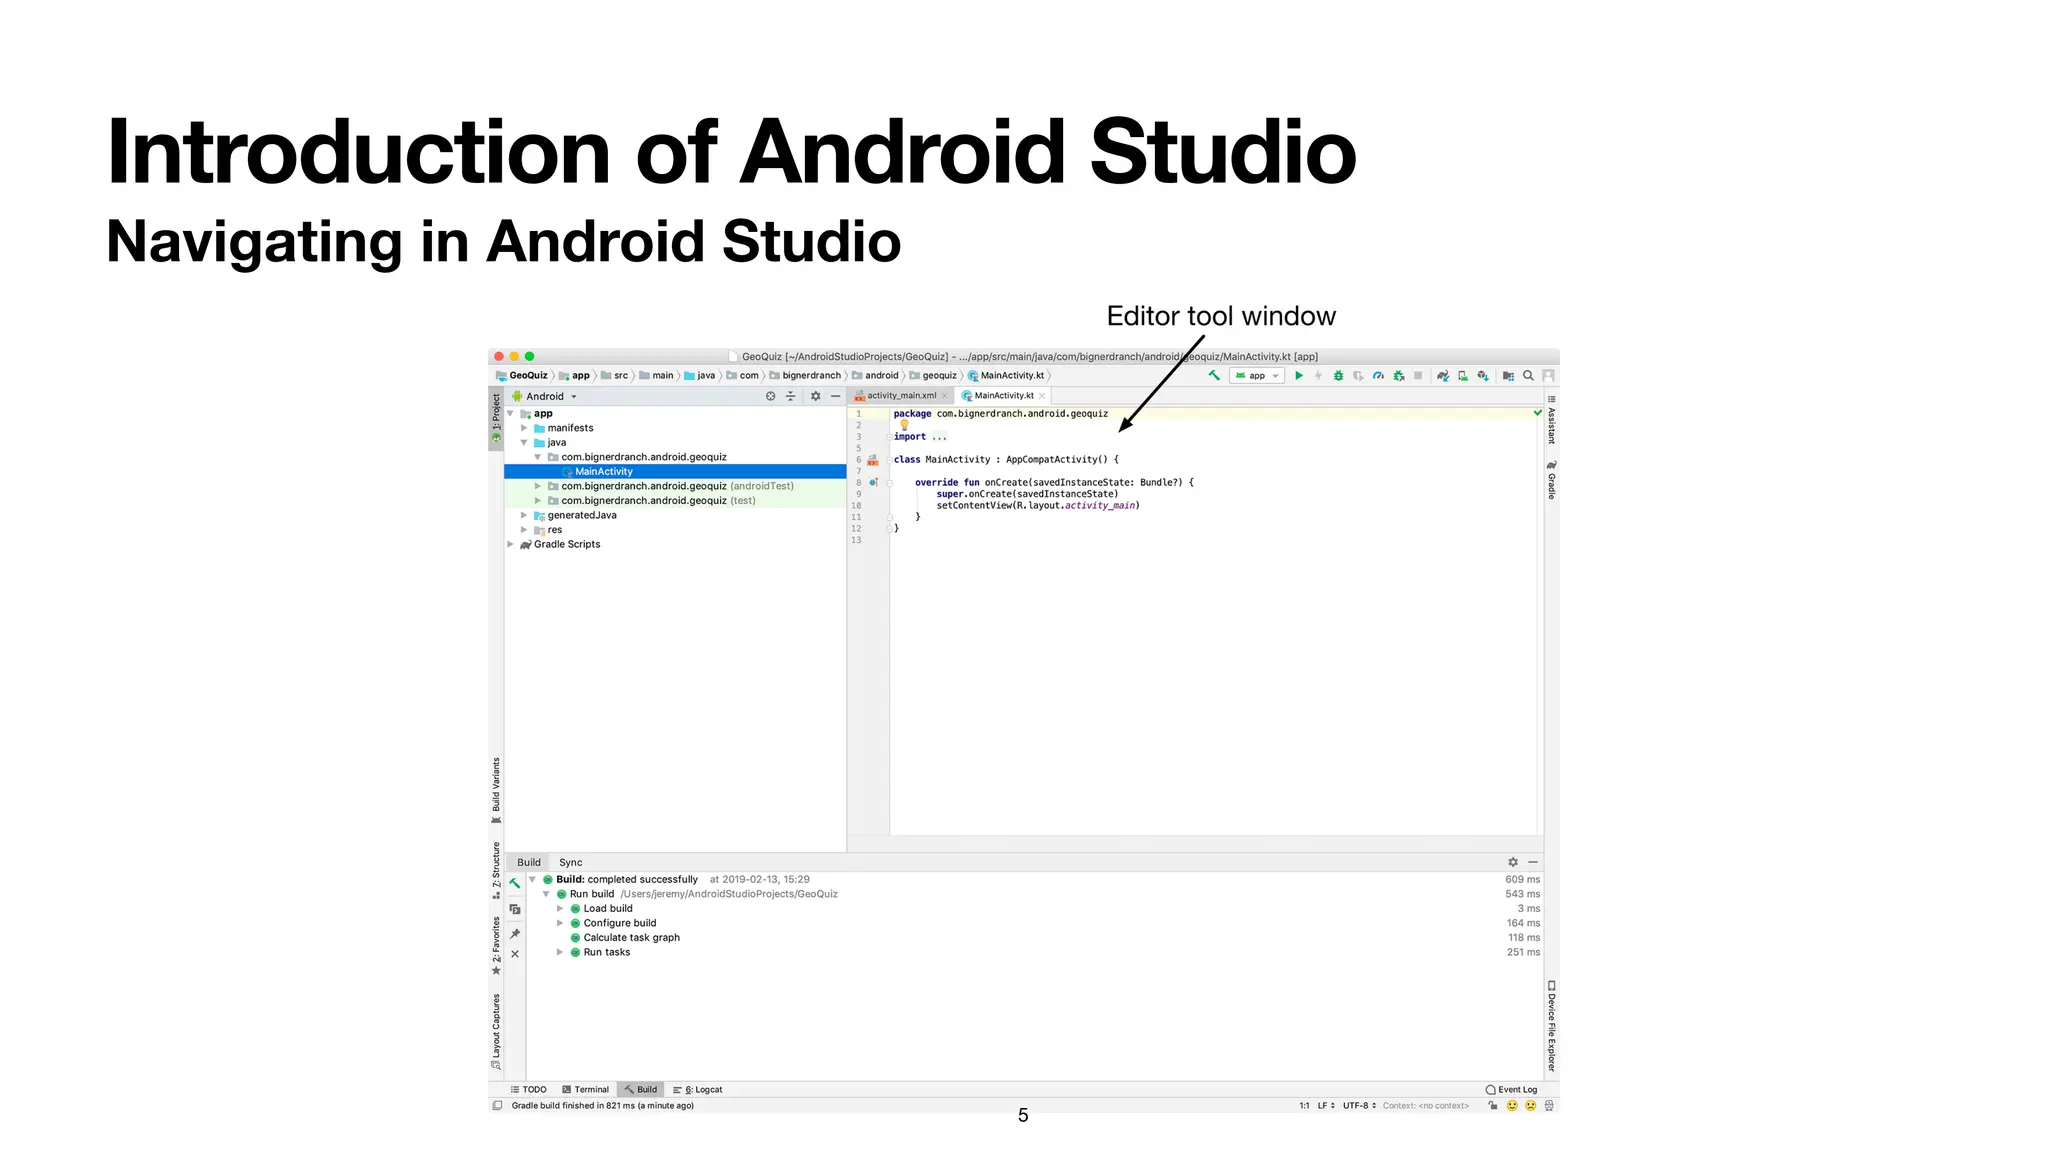Open Project panel settings gear
Image resolution: width=2048 pixels, height=1152 pixels.
816,396
